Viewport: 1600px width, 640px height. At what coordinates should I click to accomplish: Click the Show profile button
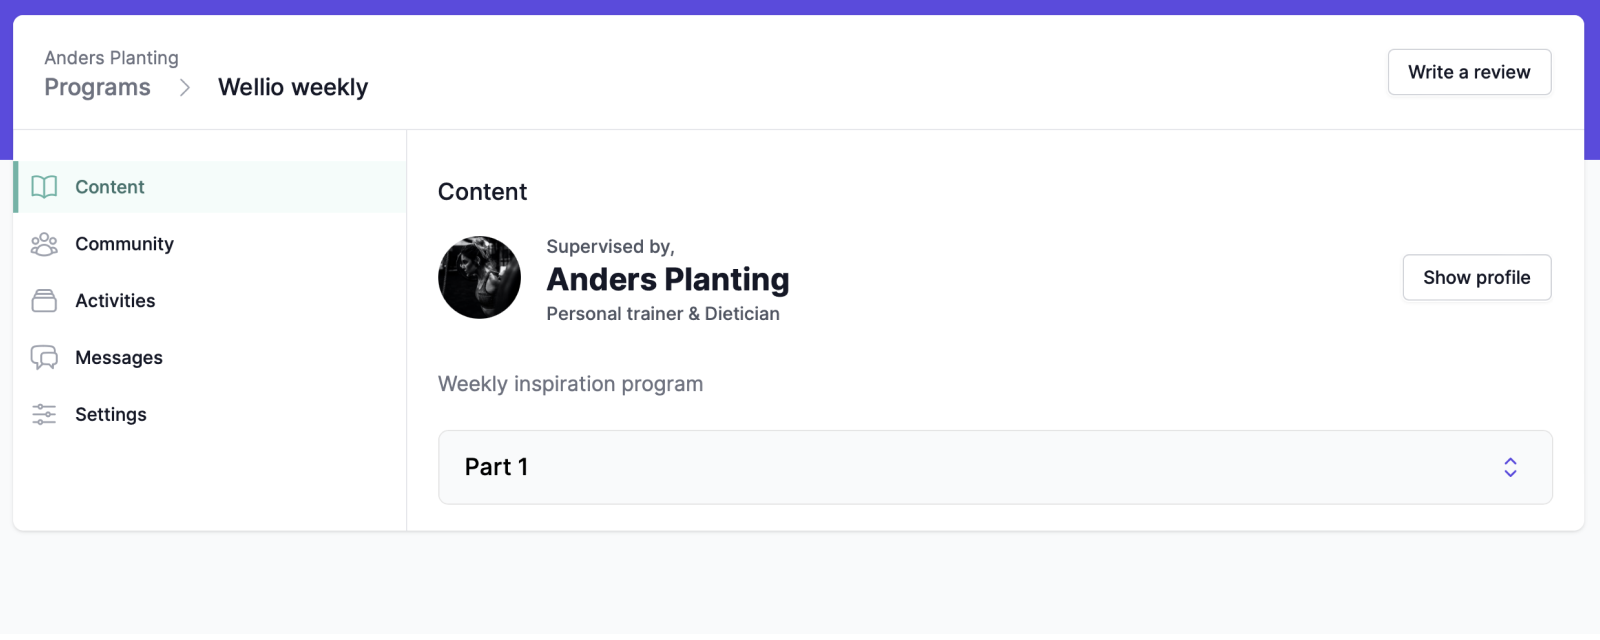tap(1477, 277)
